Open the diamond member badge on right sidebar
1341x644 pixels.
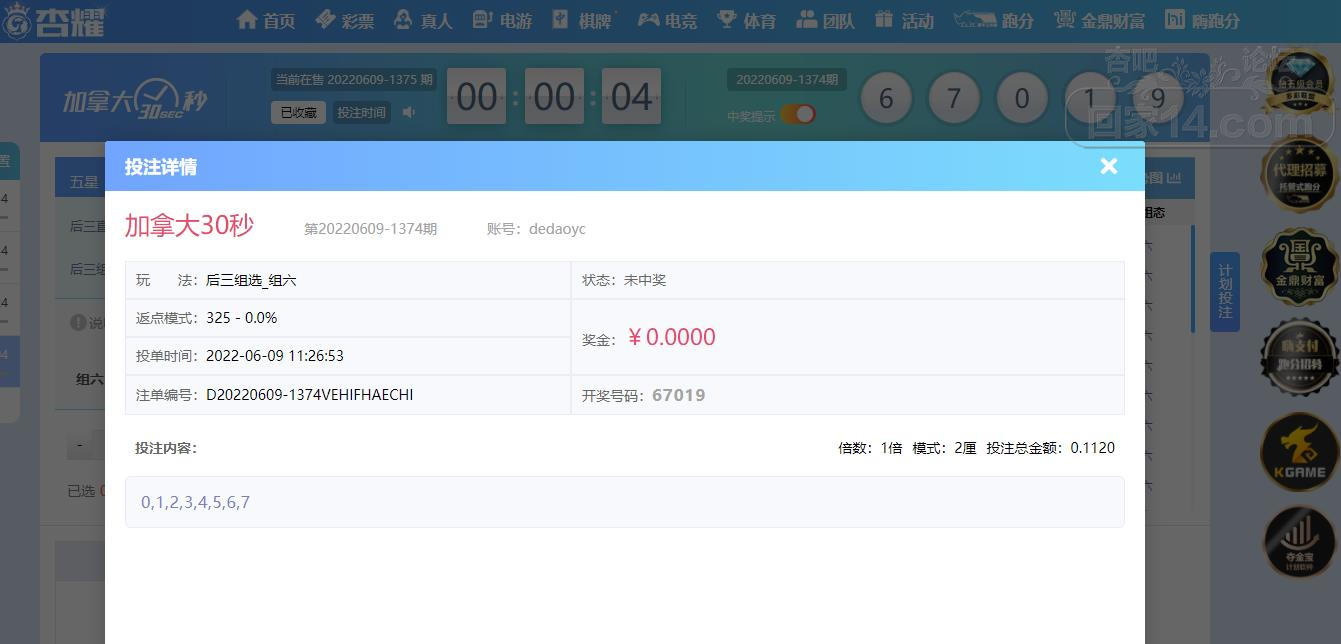[x=1299, y=85]
